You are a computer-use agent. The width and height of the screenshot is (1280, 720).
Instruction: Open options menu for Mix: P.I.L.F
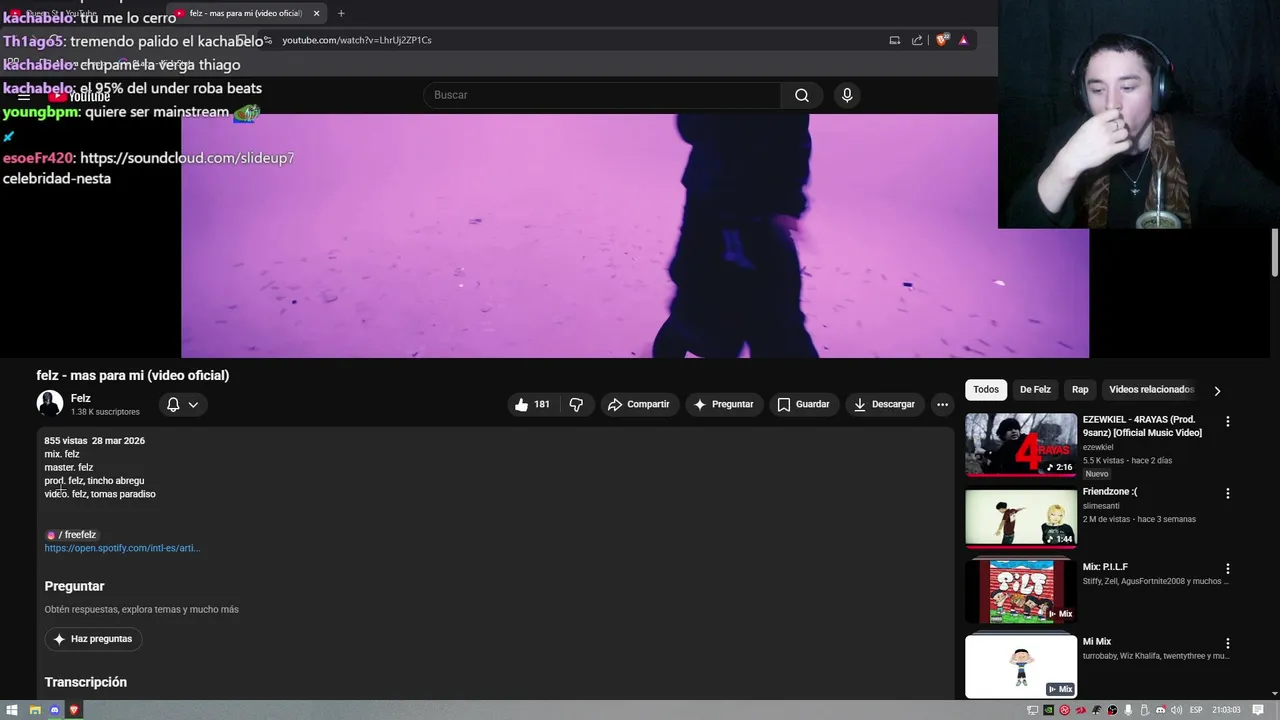(x=1228, y=568)
